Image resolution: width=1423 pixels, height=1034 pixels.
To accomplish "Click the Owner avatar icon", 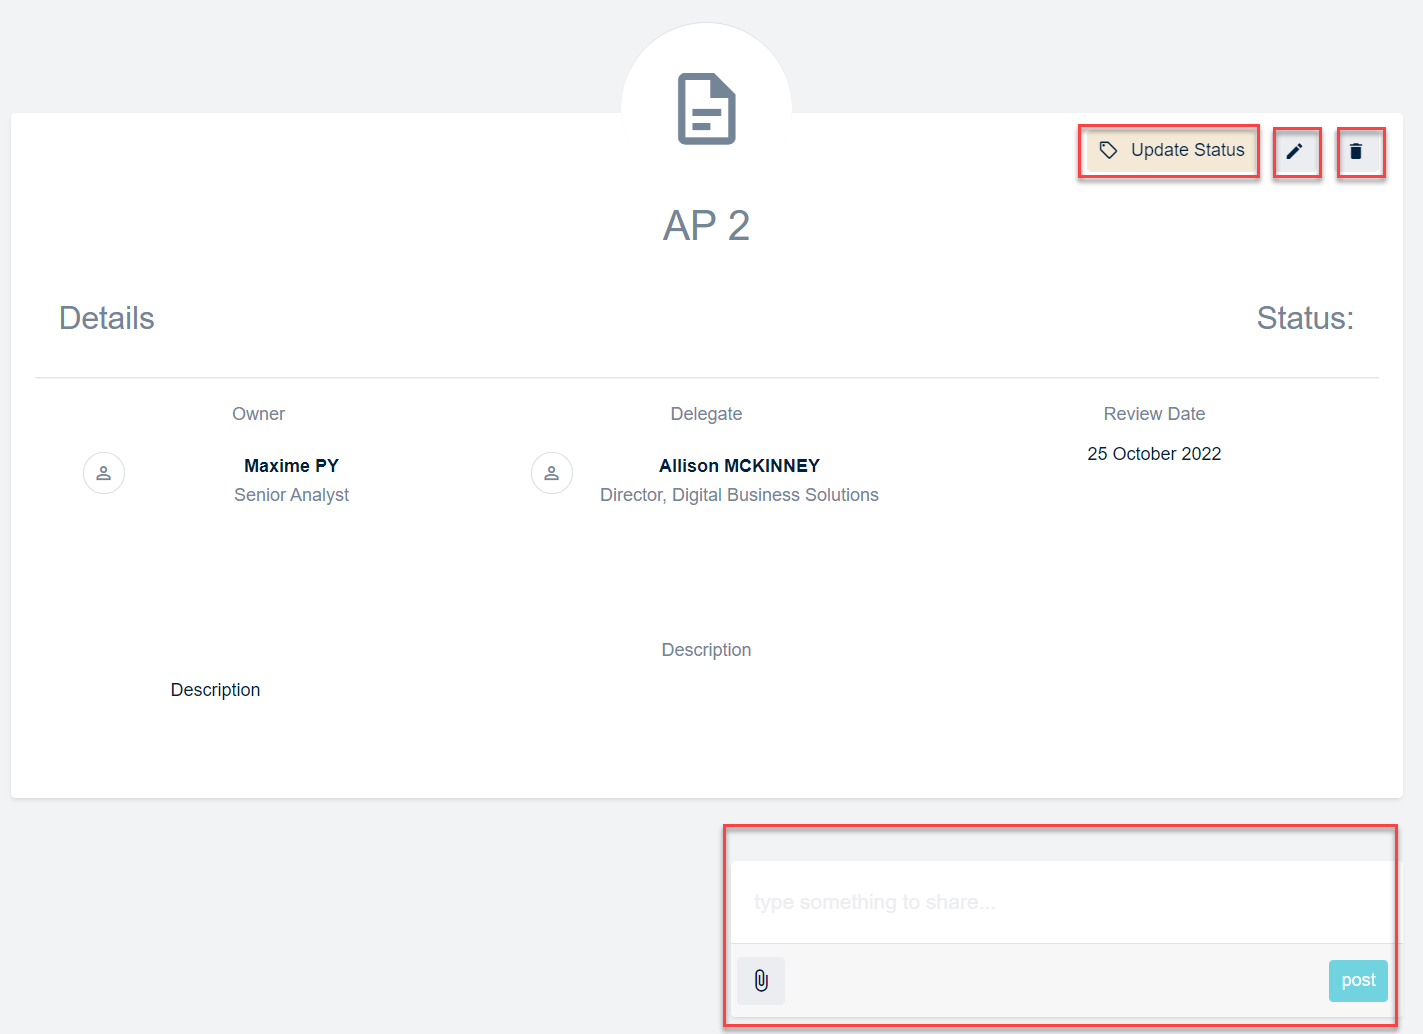I will coord(104,473).
